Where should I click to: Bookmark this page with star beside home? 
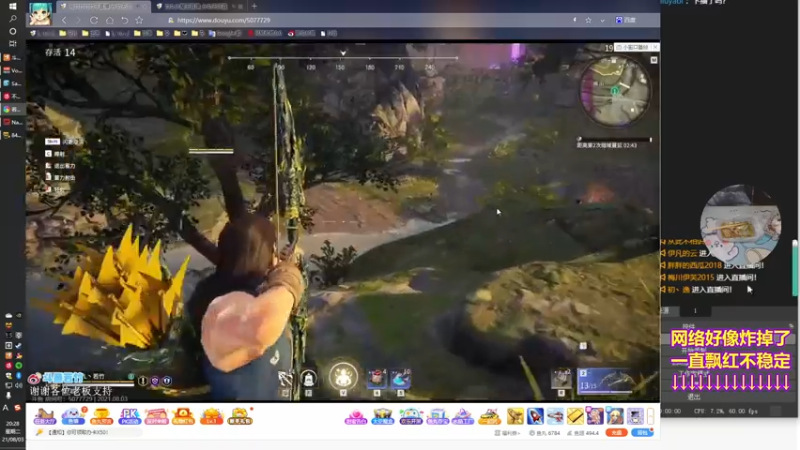tap(139, 20)
